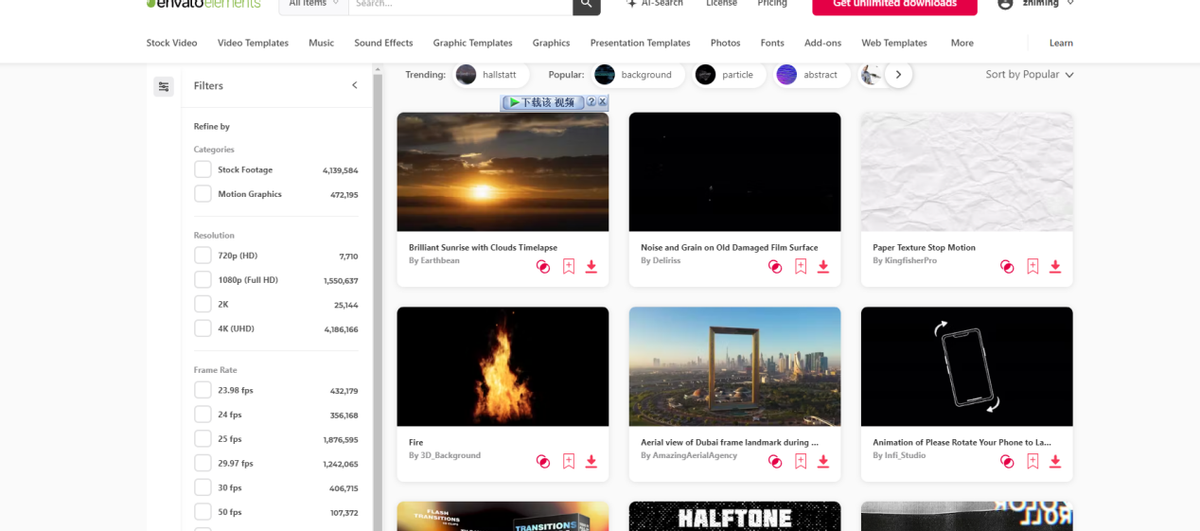Open Stock Video category
Viewport: 1200px width, 531px height.
tap(172, 43)
